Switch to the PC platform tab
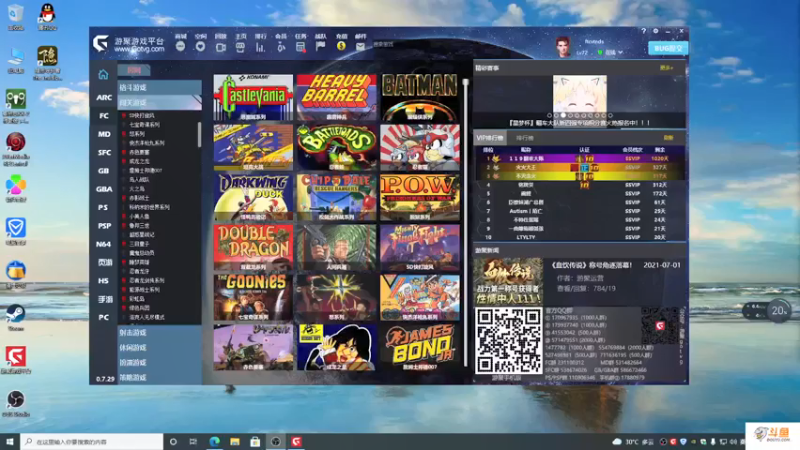Viewport: 800px width, 450px height. click(x=104, y=317)
